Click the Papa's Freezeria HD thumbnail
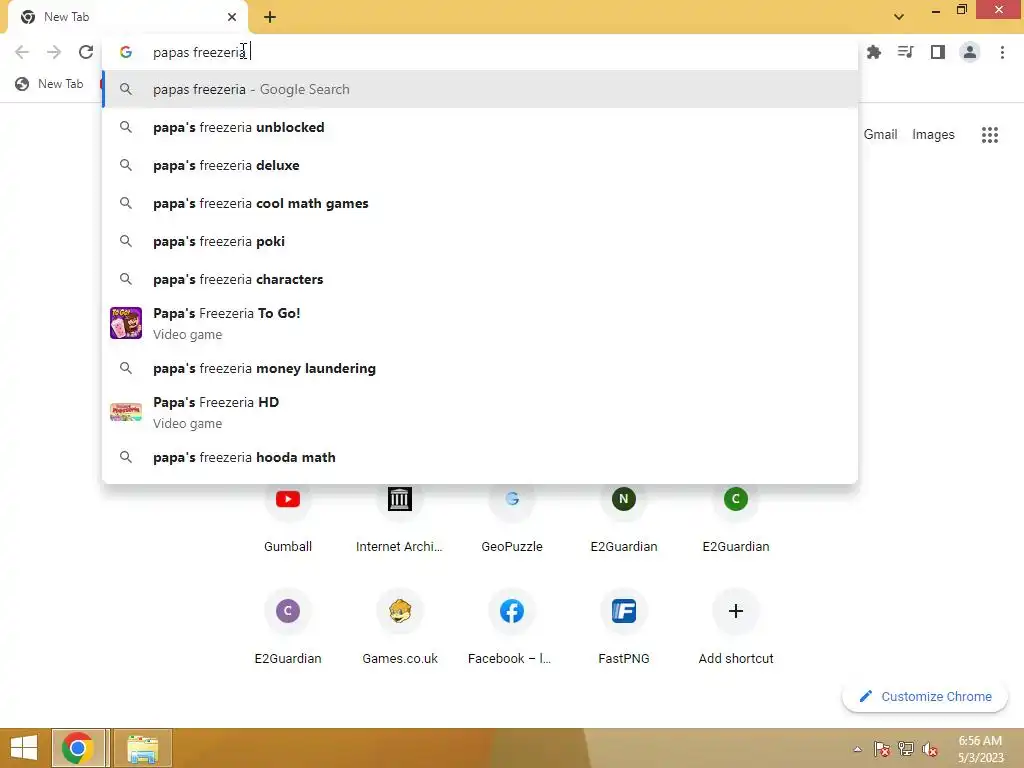The image size is (1024, 768). [x=126, y=412]
